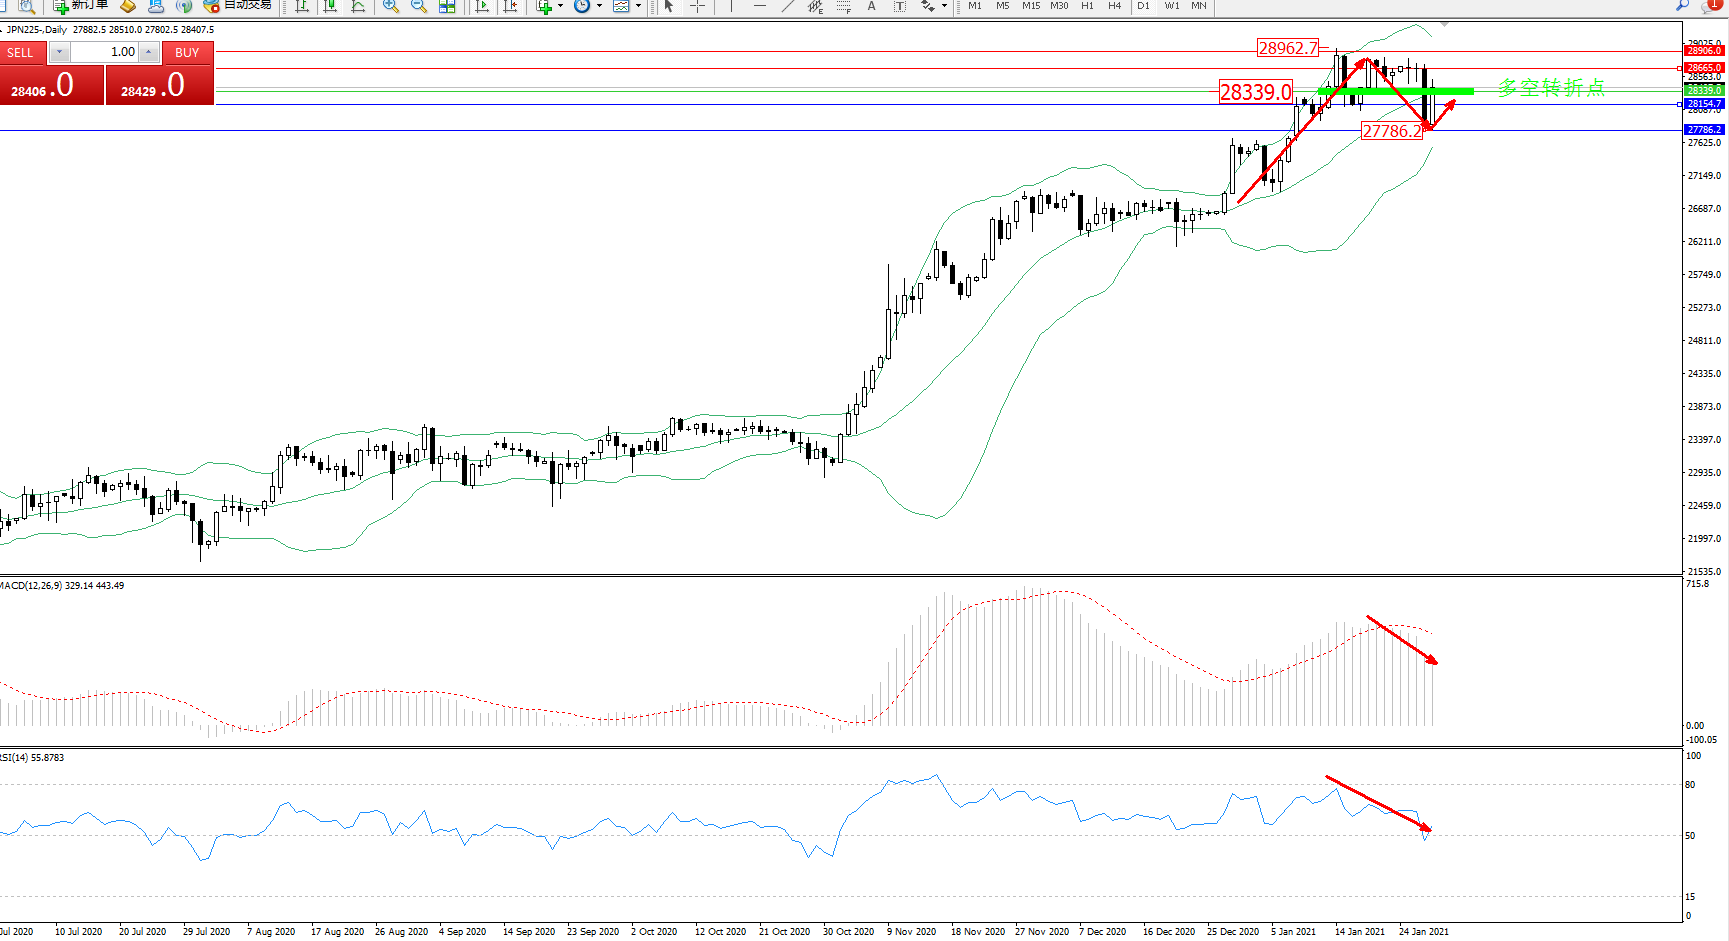
Task: Select the Crosshair tool
Action: pyautogui.click(x=698, y=6)
